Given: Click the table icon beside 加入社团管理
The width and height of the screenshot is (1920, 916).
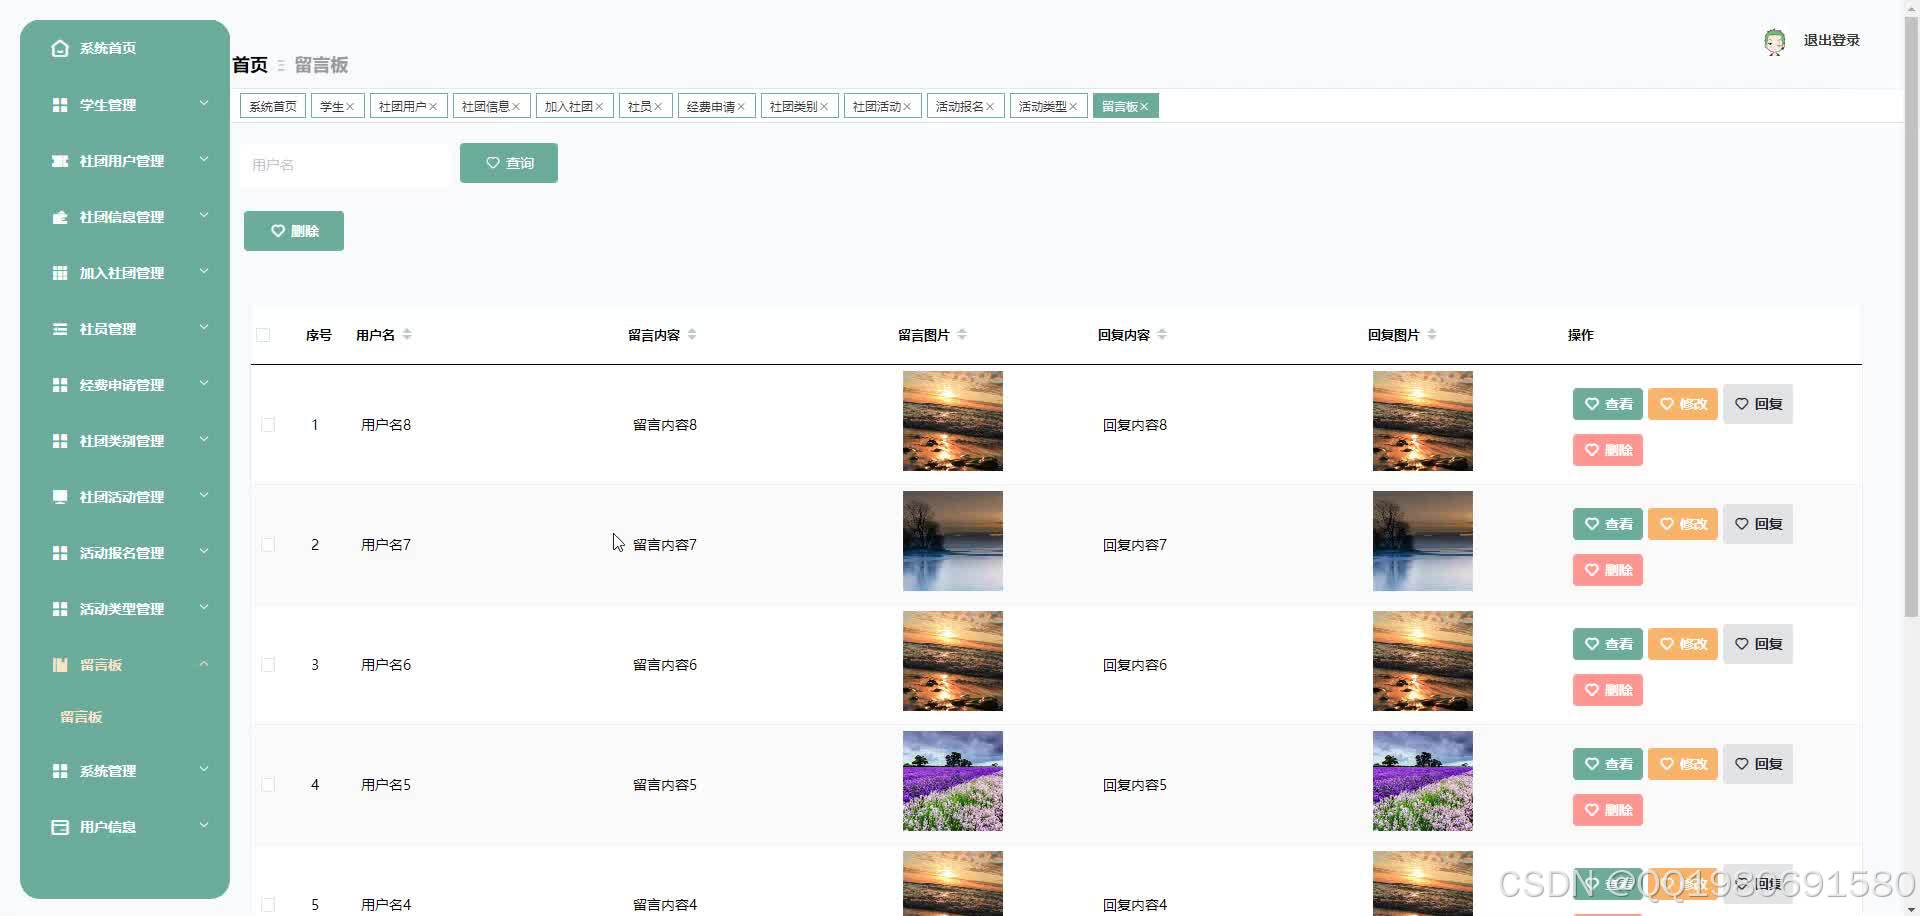Looking at the screenshot, I should [60, 273].
